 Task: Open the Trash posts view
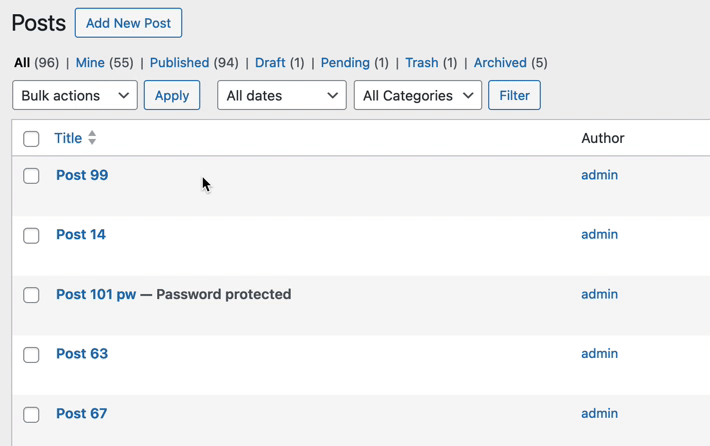tap(421, 62)
